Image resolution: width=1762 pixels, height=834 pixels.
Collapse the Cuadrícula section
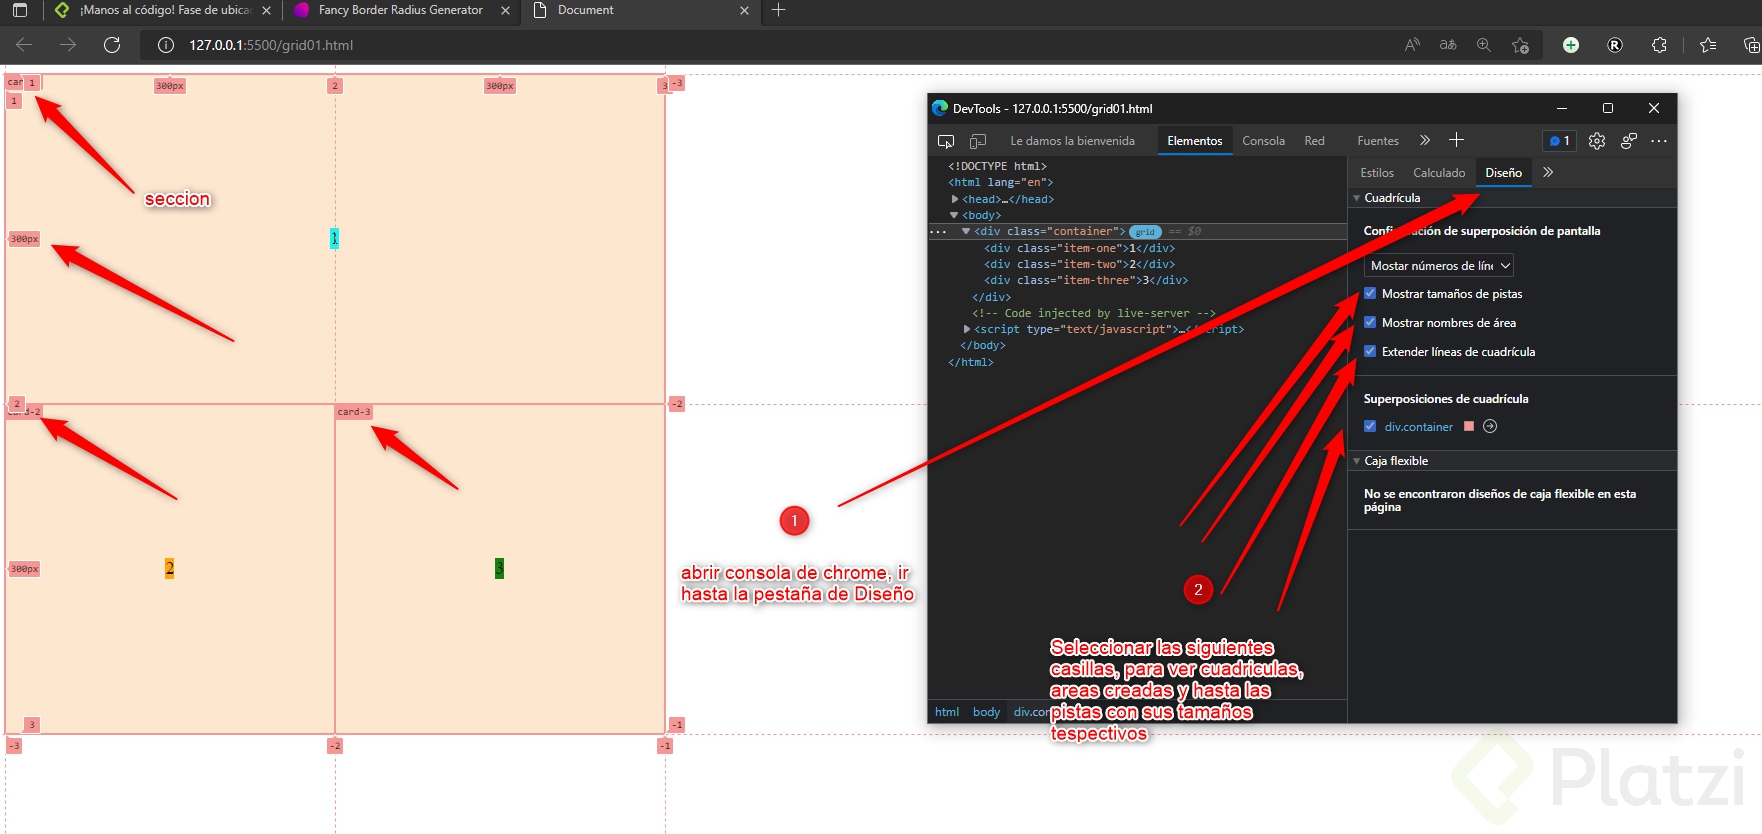(x=1357, y=198)
